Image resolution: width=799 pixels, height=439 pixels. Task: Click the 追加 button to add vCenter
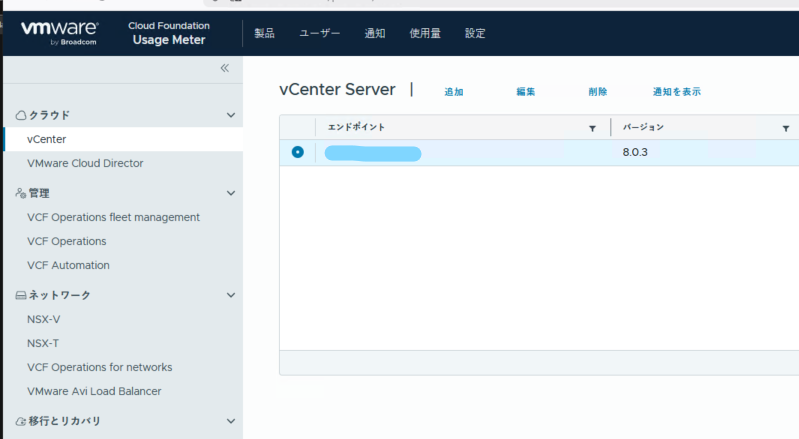[x=454, y=91]
